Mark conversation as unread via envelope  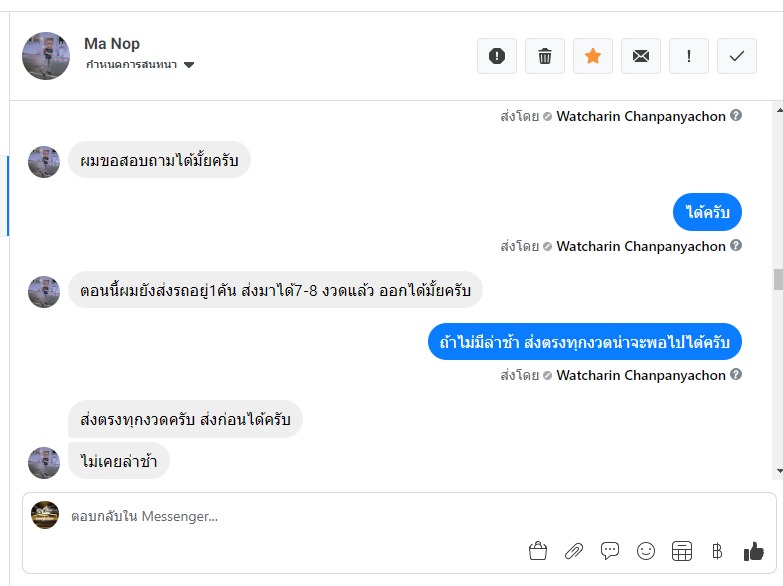[x=641, y=56]
